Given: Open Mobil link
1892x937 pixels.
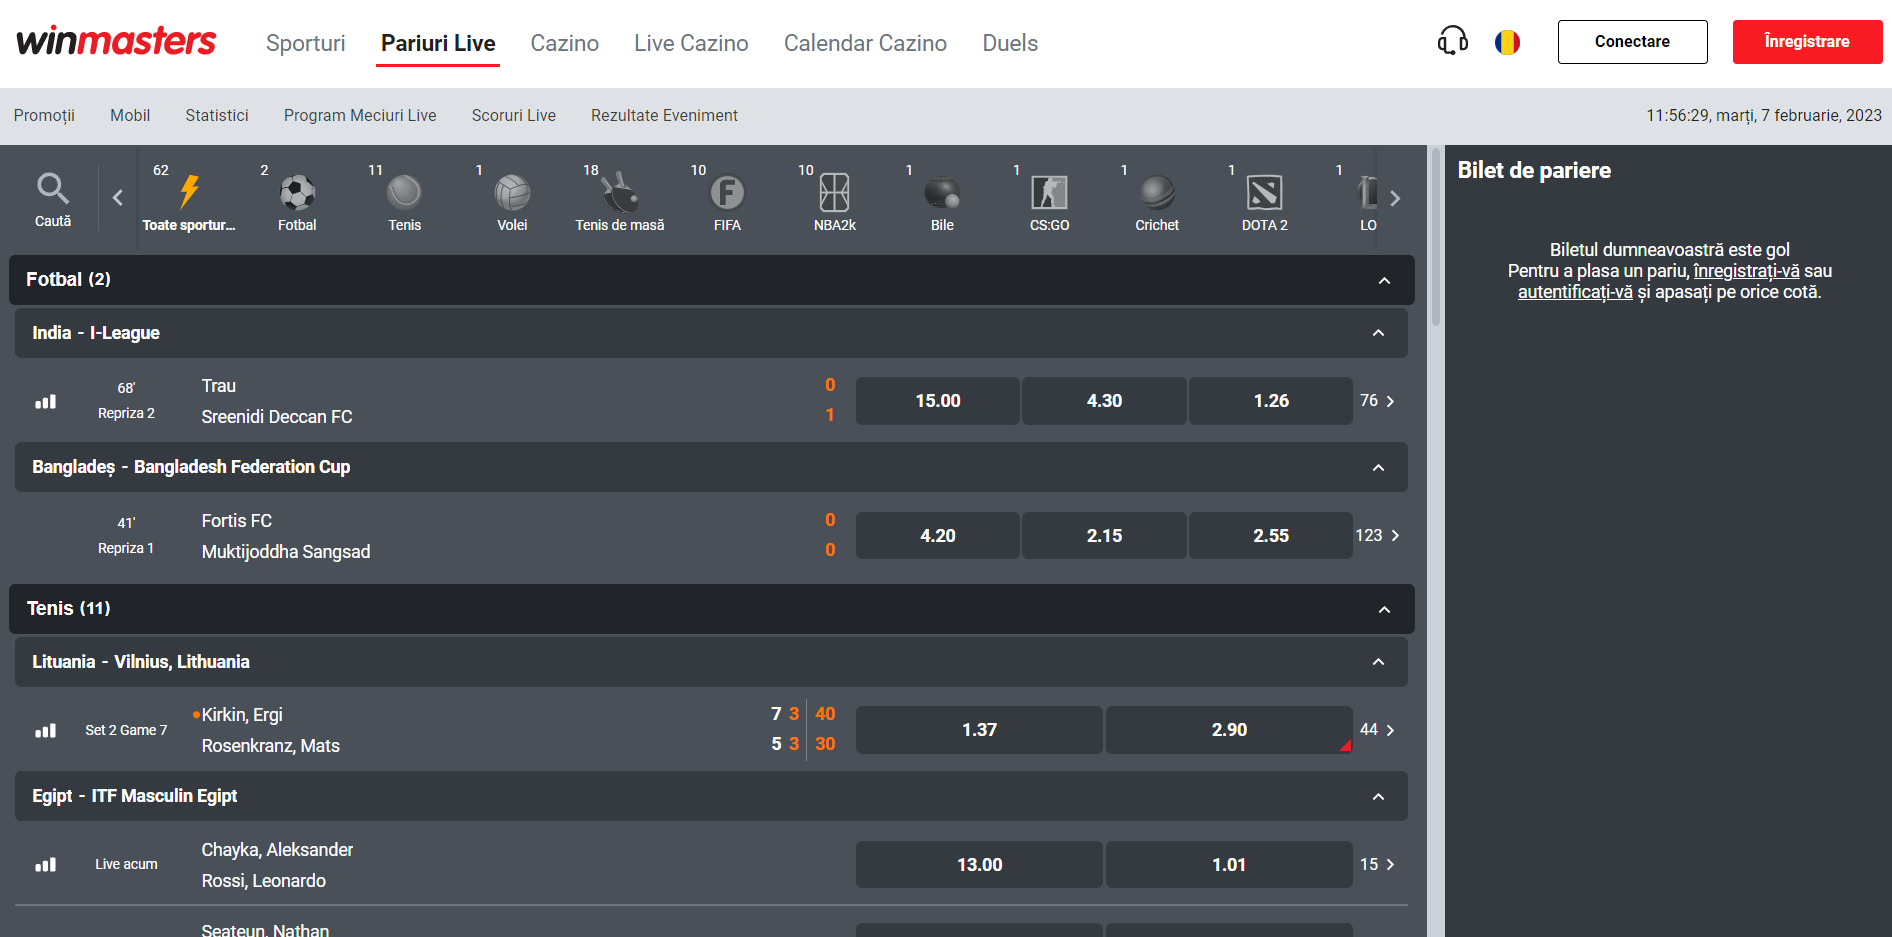Looking at the screenshot, I should pyautogui.click(x=130, y=116).
